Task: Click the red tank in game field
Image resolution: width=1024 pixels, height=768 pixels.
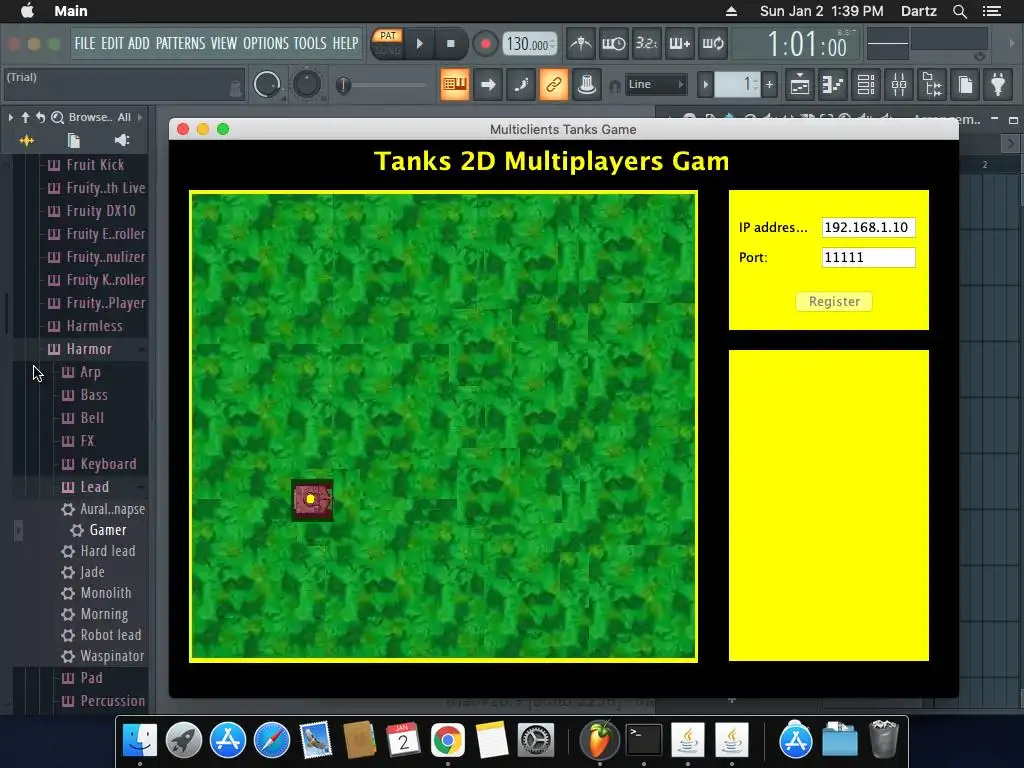Action: pos(312,500)
